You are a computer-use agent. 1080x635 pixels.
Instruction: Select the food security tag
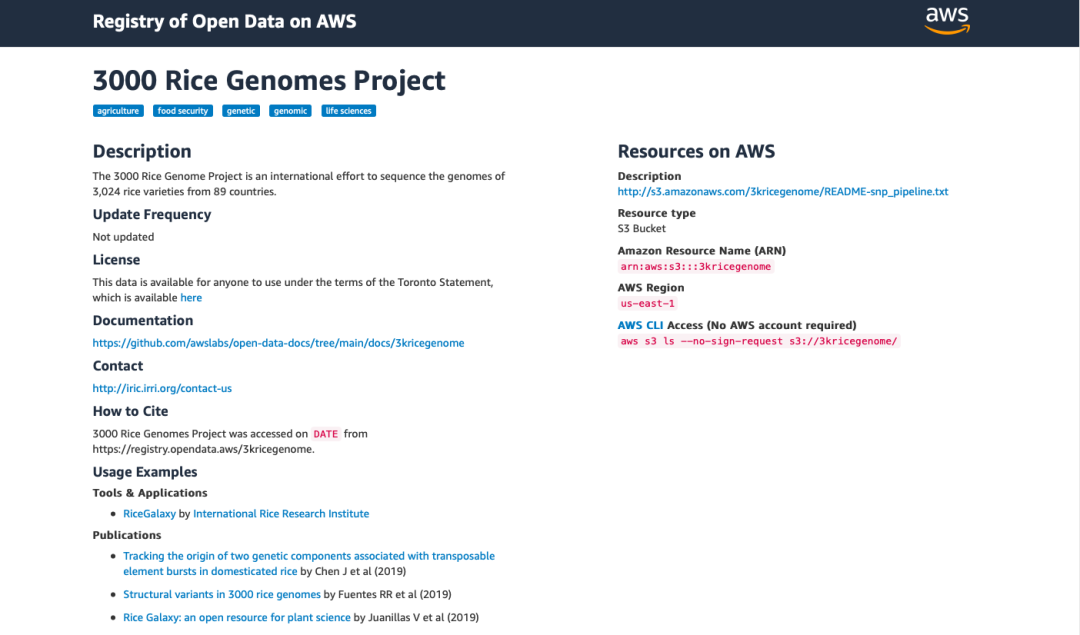point(183,111)
